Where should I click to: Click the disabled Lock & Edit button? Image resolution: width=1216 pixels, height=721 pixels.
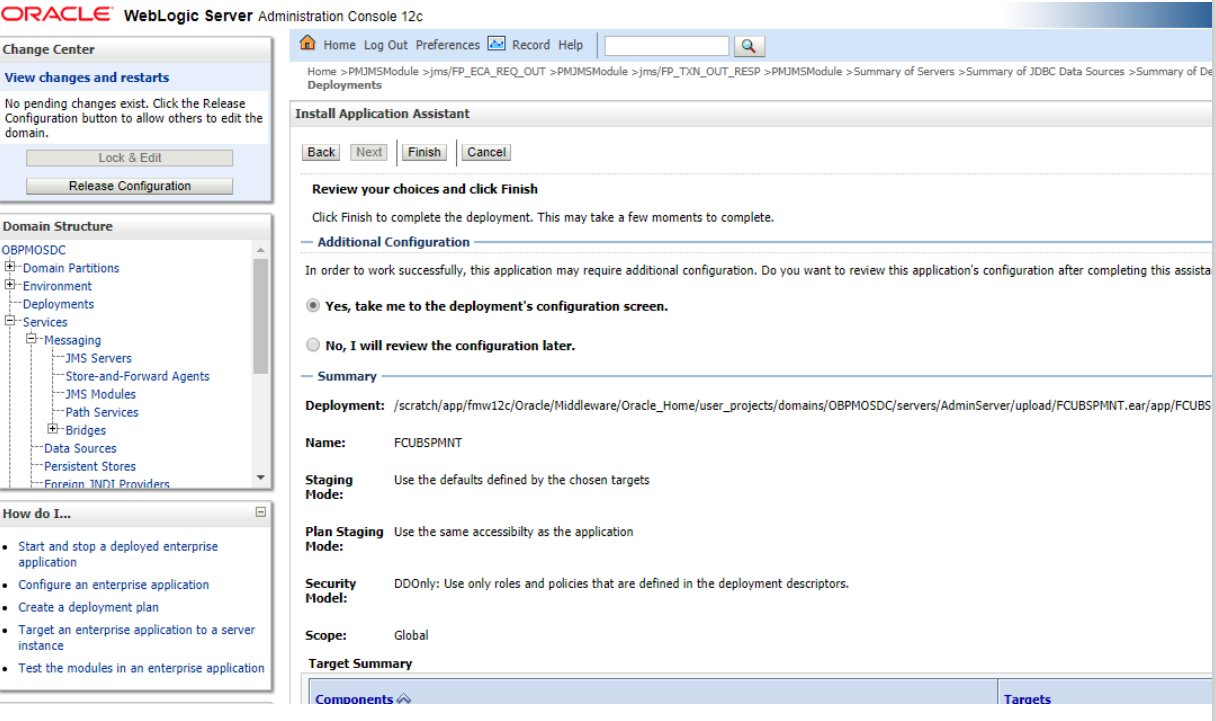pyautogui.click(x=130, y=158)
